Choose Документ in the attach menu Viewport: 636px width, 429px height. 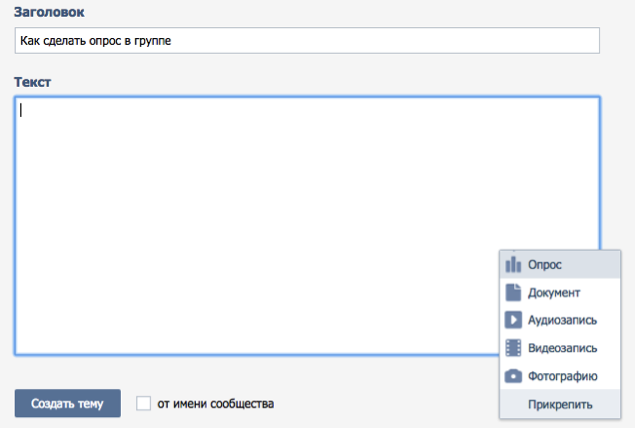pos(560,292)
